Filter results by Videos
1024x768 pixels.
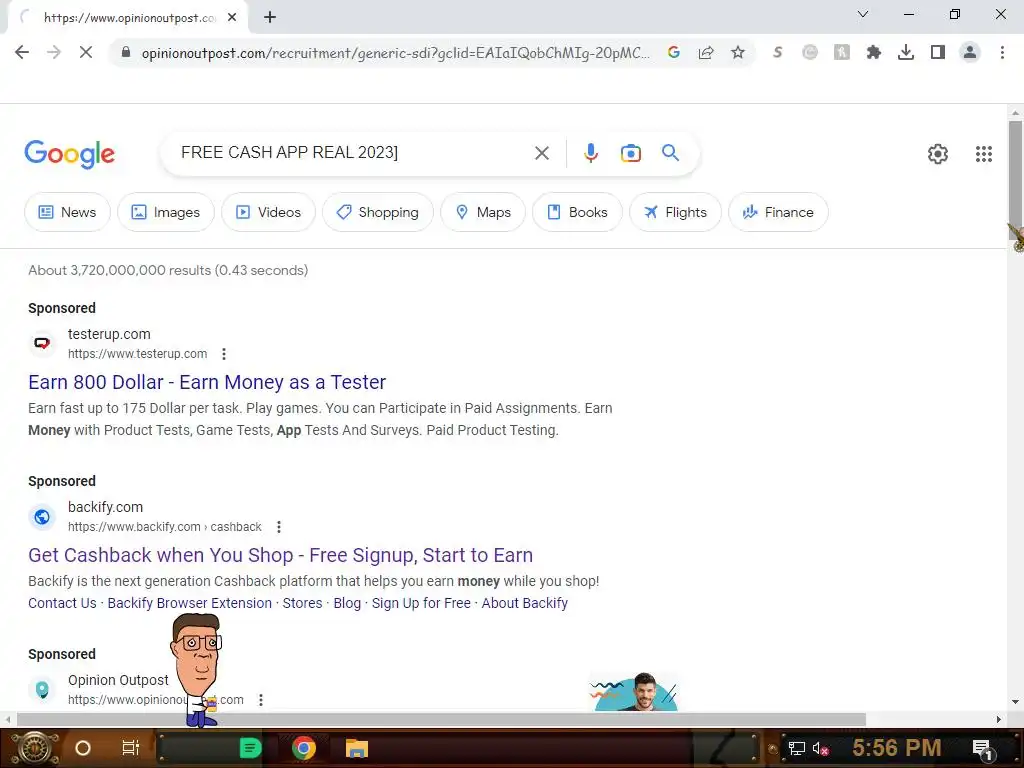click(x=268, y=212)
